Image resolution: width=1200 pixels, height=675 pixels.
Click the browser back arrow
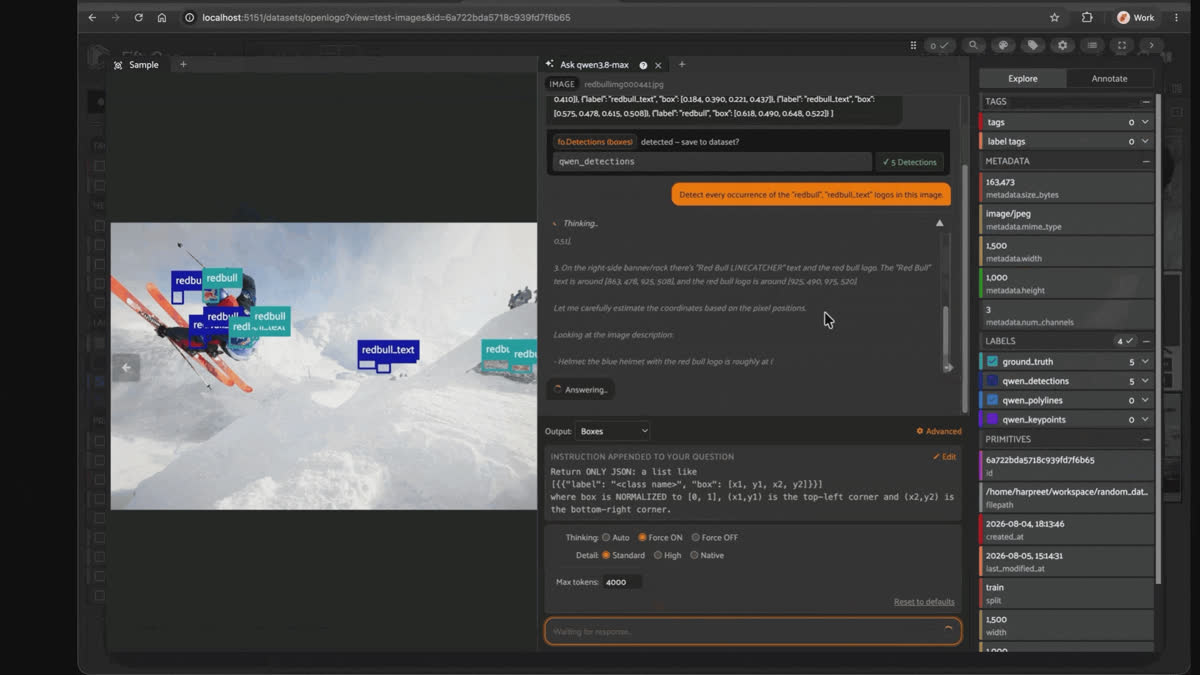tap(92, 18)
